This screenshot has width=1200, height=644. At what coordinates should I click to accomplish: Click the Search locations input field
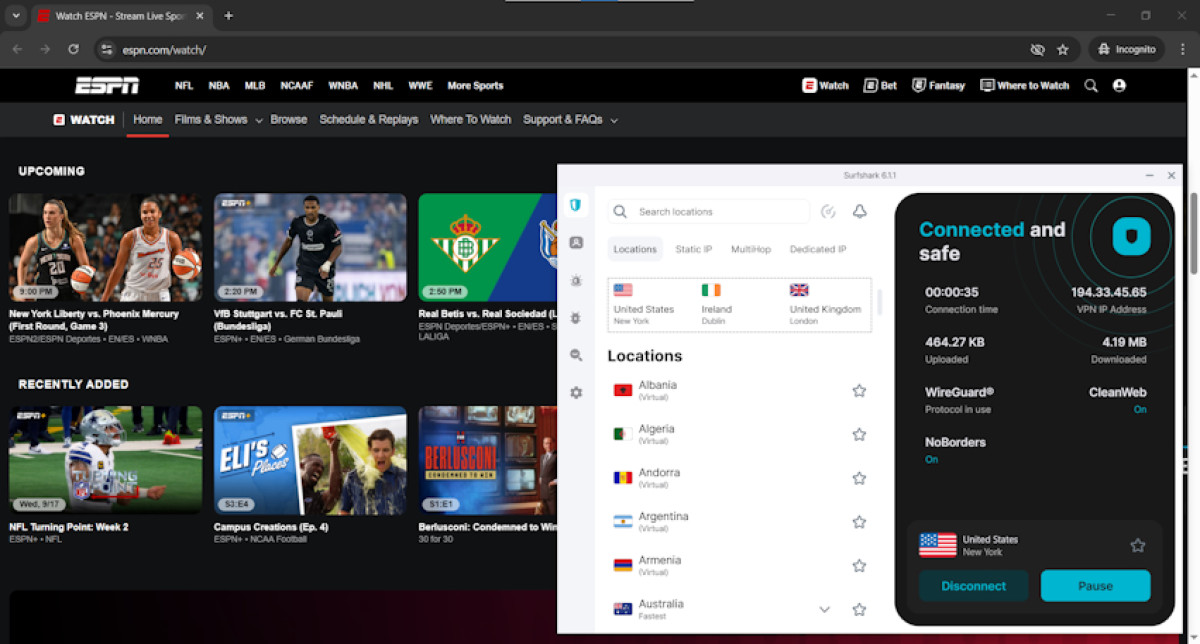pos(709,212)
